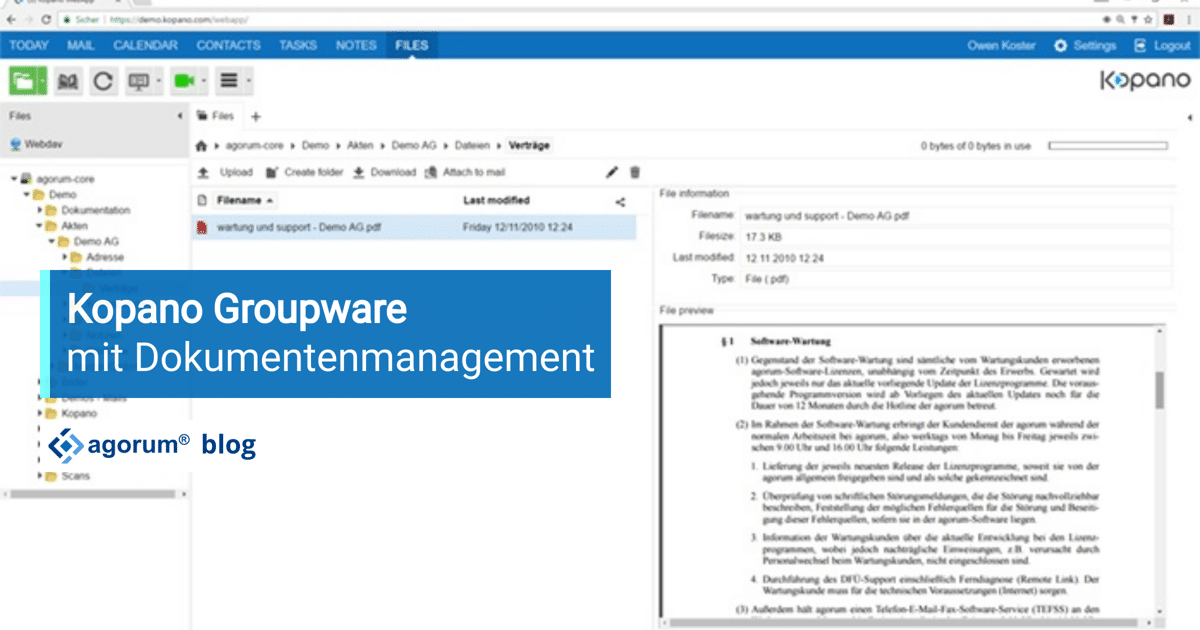Click the storage usage progress bar
This screenshot has width=1200, height=630.
(1110, 146)
